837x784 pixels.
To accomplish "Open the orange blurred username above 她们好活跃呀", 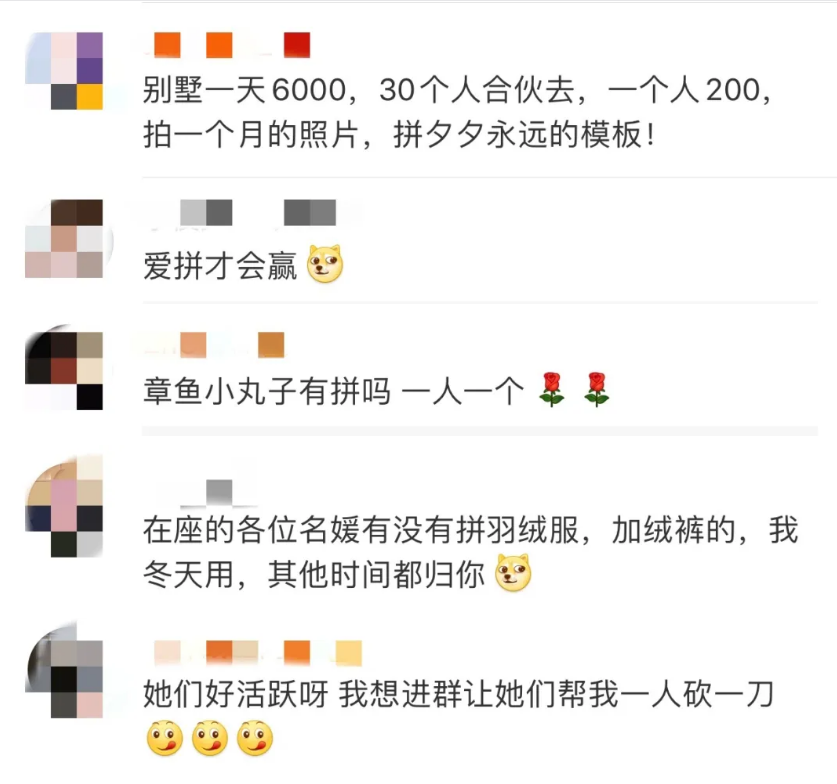I will tap(258, 653).
